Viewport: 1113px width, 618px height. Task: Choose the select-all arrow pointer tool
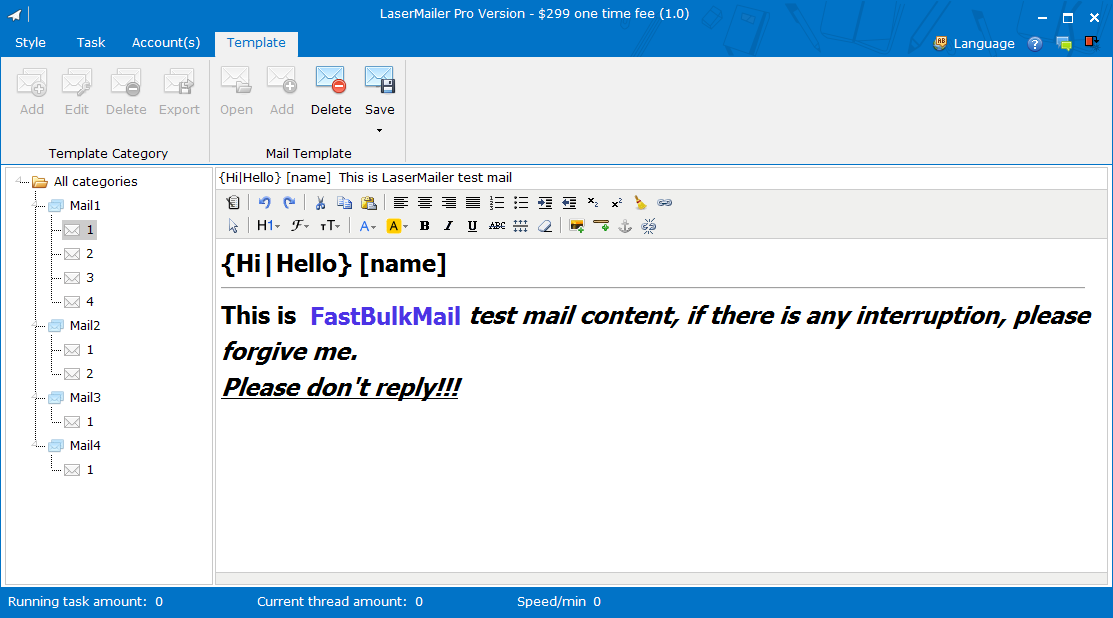233,226
